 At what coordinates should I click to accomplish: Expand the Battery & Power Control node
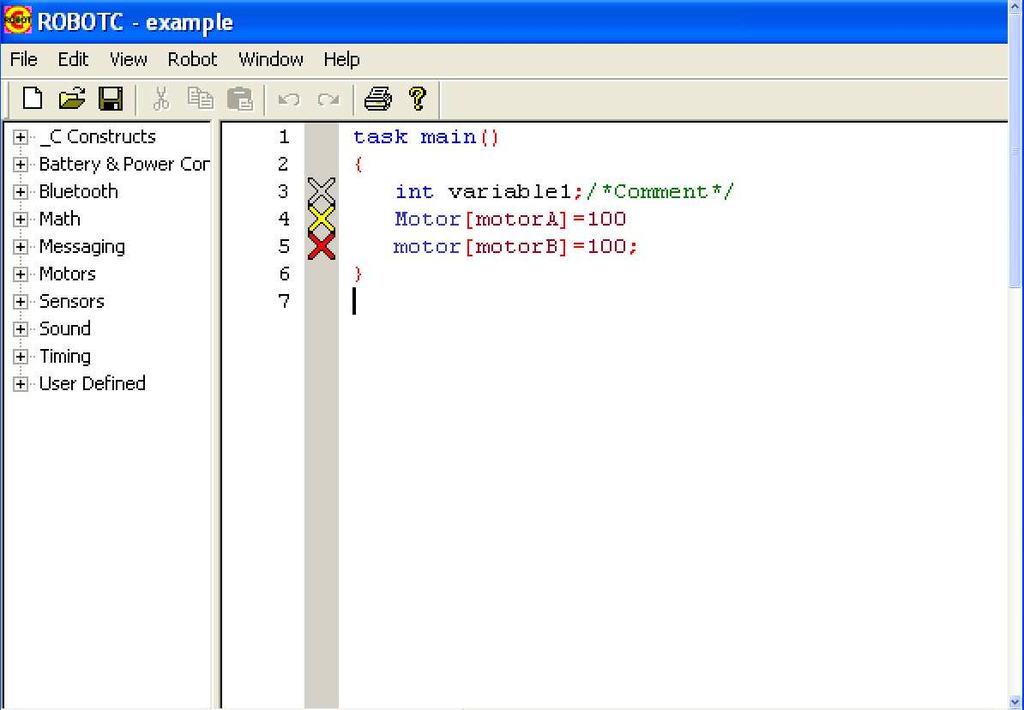click(20, 165)
